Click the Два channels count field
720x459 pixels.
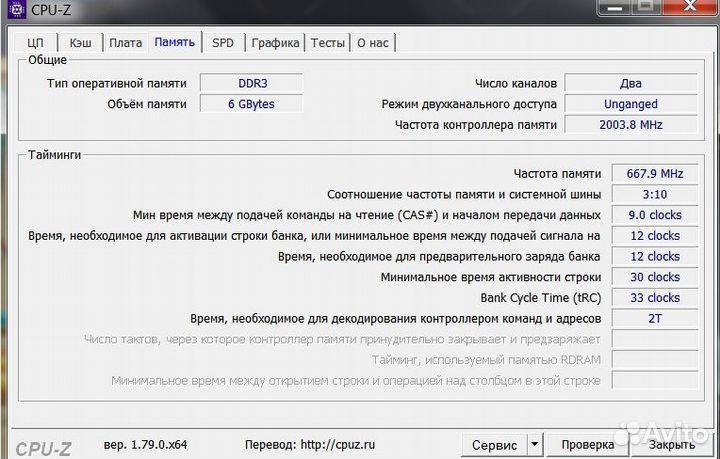[631, 84]
